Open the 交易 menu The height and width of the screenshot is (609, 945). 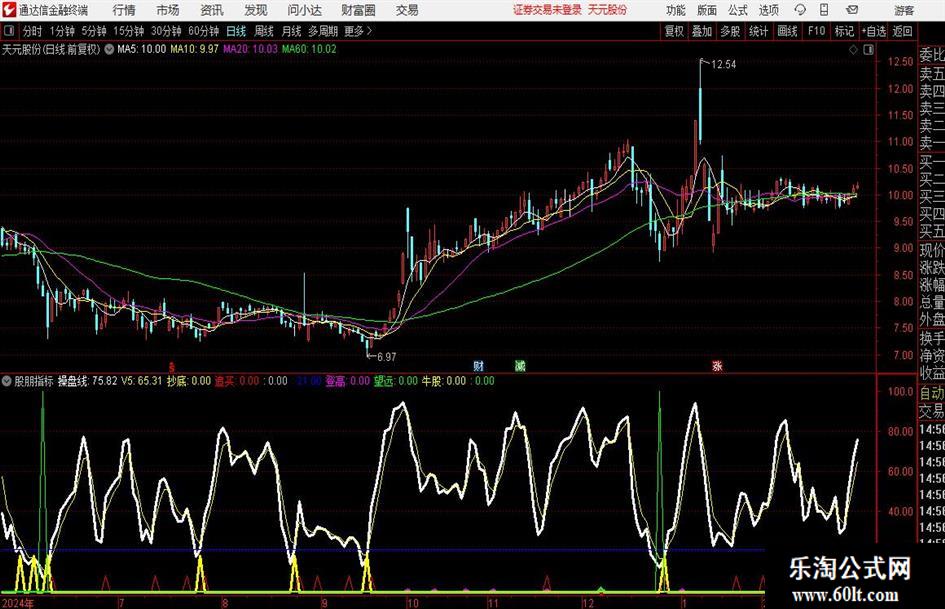[x=407, y=10]
